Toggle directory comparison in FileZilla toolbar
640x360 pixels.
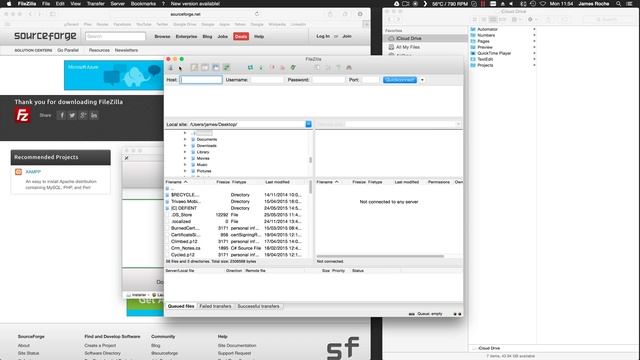(328, 68)
